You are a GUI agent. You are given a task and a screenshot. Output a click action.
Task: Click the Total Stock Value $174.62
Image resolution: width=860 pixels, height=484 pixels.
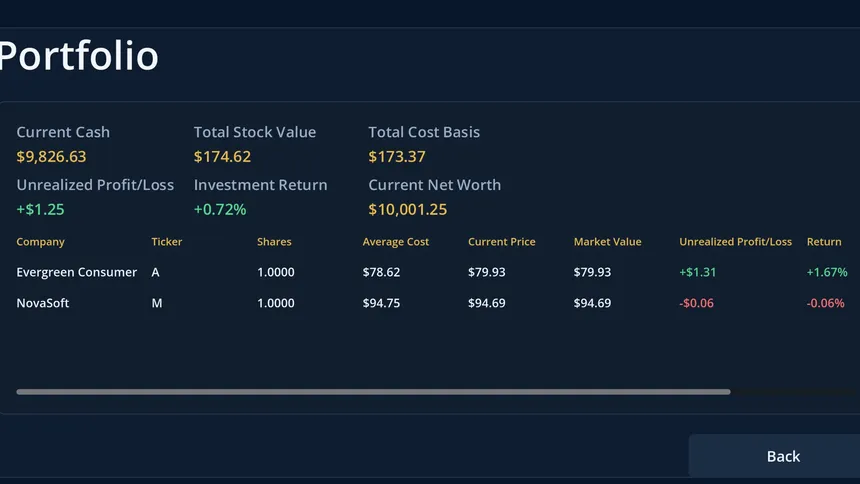(x=222, y=157)
